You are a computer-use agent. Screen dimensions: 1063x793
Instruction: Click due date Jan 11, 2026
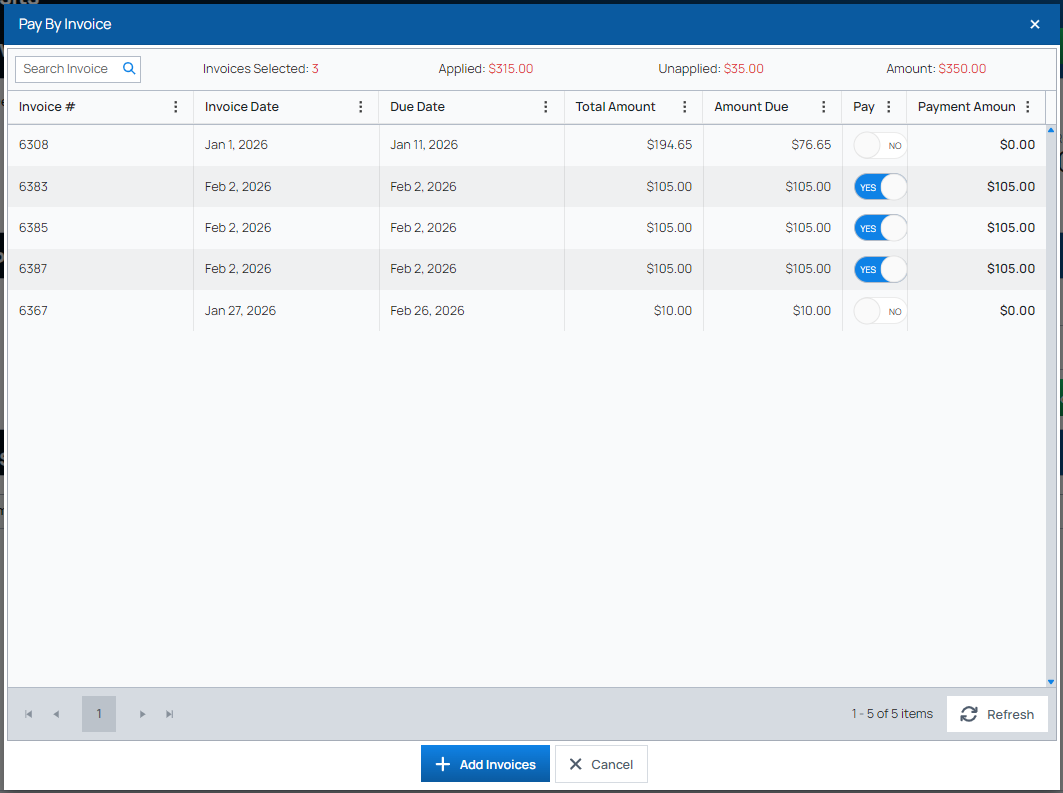coord(424,145)
